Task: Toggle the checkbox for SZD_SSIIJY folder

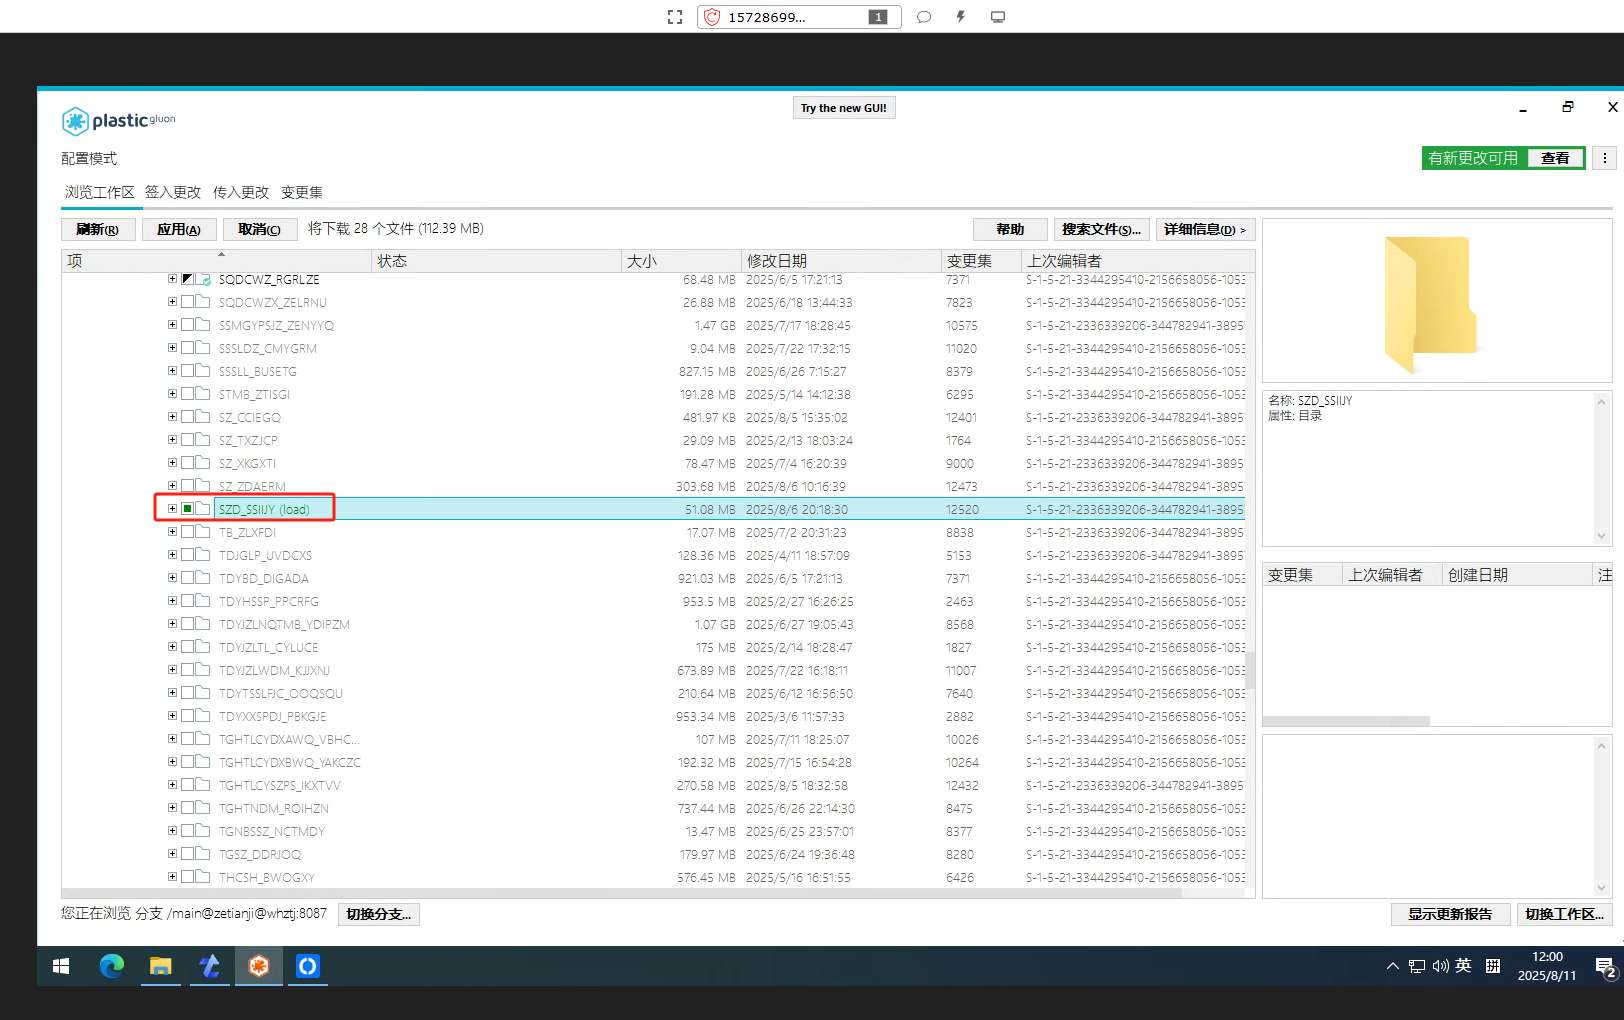Action: point(187,509)
